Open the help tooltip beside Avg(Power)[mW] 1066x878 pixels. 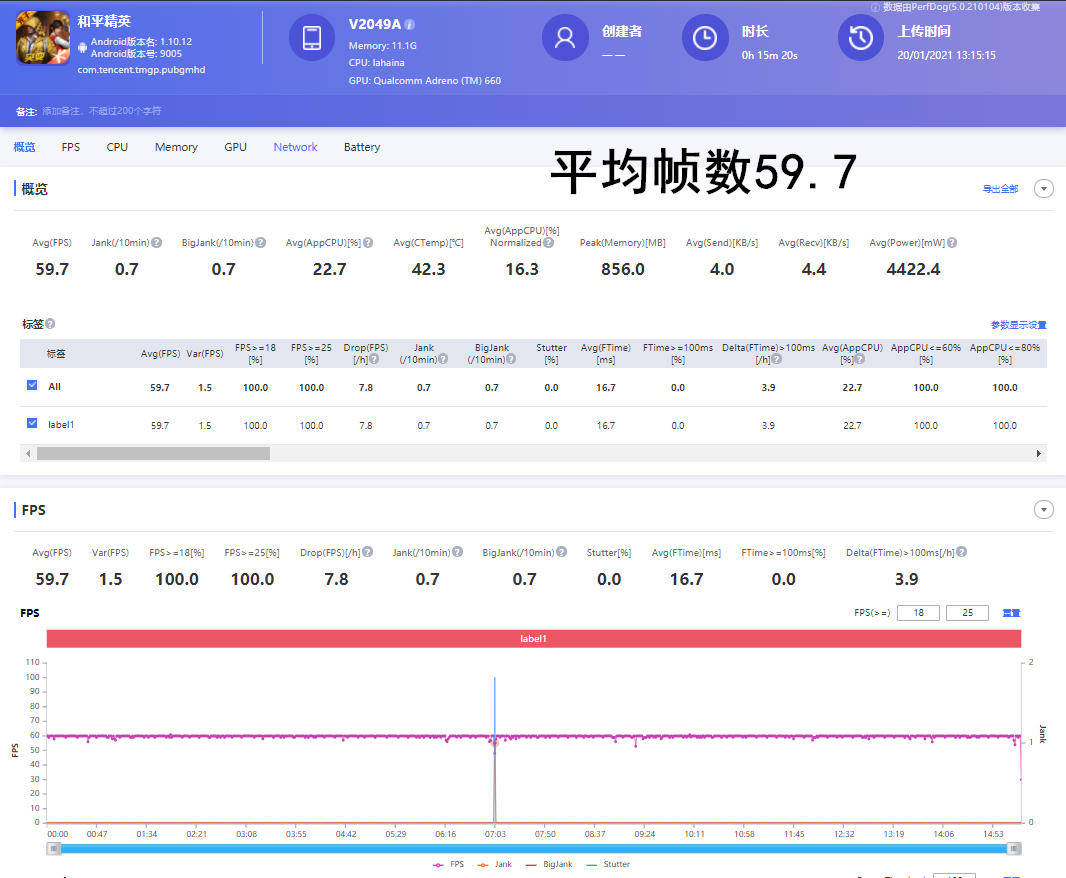point(949,242)
